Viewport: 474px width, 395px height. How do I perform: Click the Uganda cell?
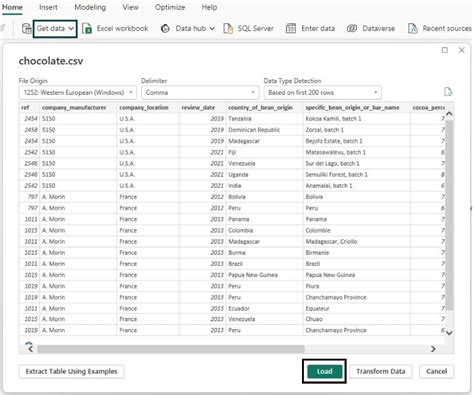coord(265,175)
